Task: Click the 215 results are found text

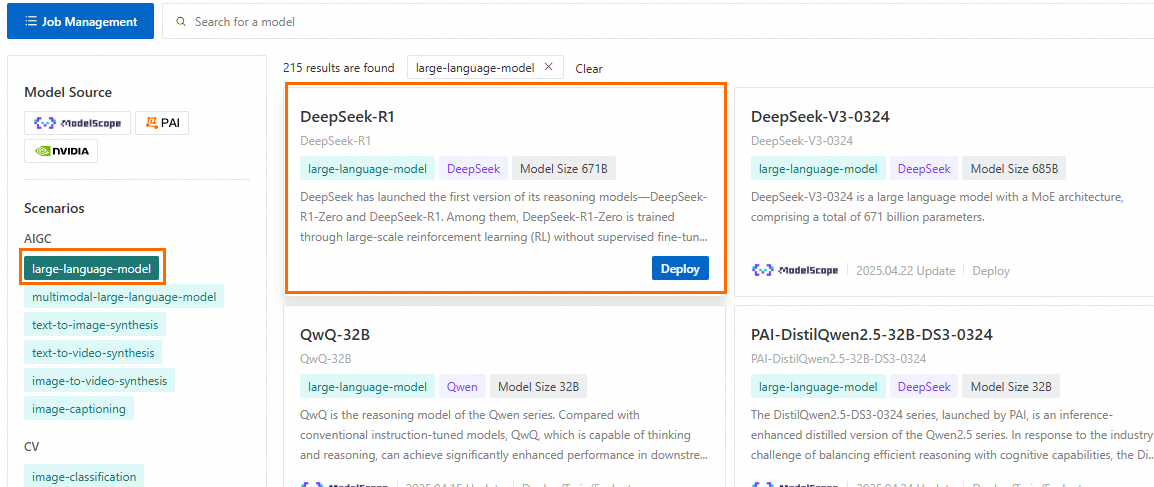Action: 339,68
